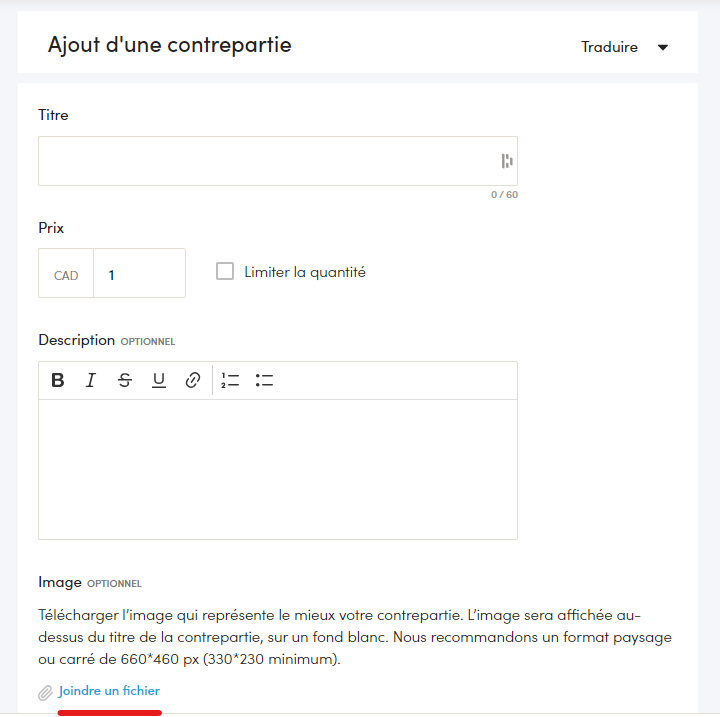Image resolution: width=720 pixels, height=717 pixels.
Task: Click the Traduire menu label
Action: [x=609, y=47]
